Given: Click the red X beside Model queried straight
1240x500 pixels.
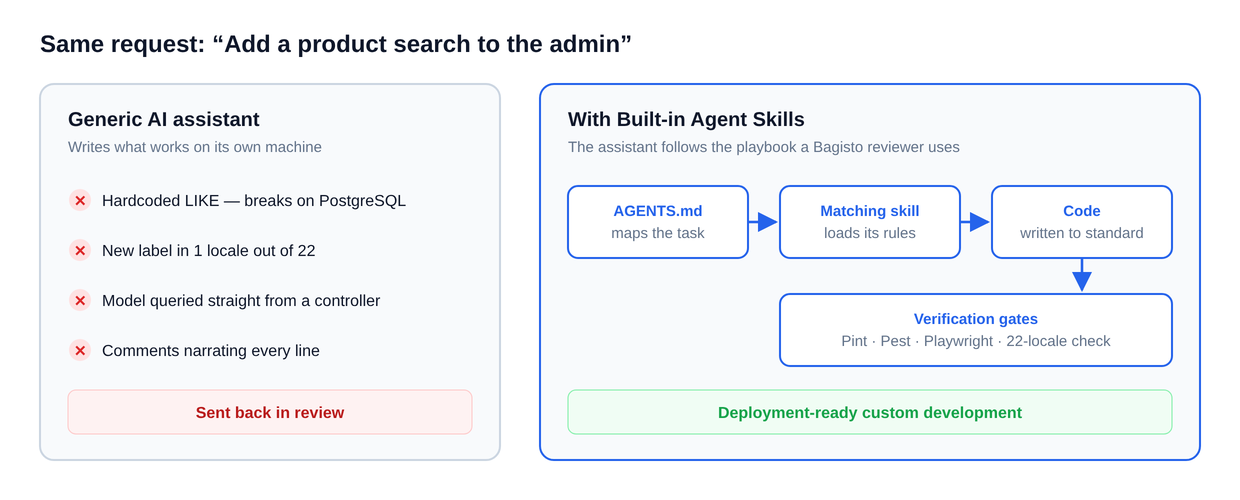Looking at the screenshot, I should pos(80,300).
